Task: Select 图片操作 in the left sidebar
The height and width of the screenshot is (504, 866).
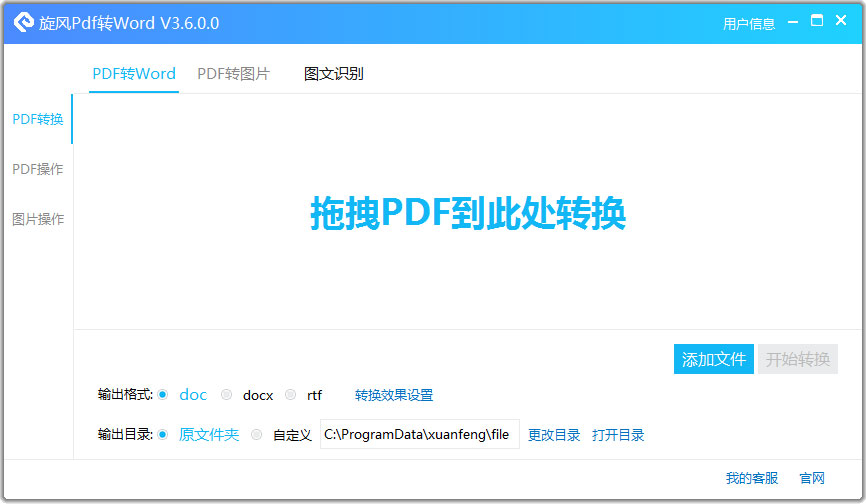Action: [38, 219]
